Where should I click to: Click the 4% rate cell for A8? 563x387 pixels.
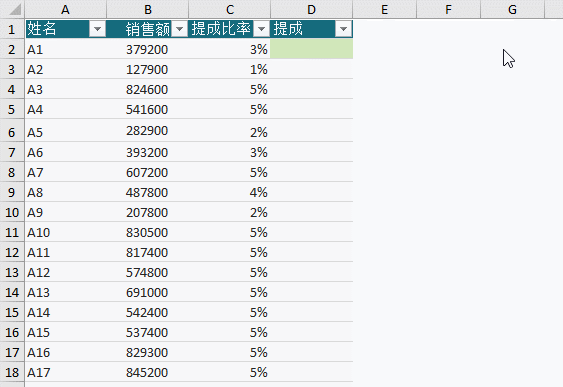pyautogui.click(x=229, y=192)
